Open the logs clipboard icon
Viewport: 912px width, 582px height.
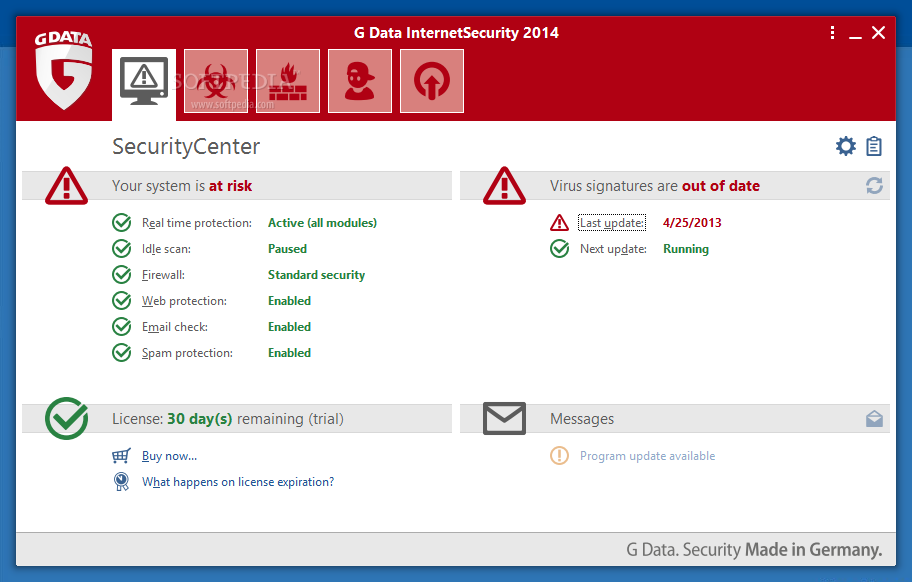(x=874, y=146)
